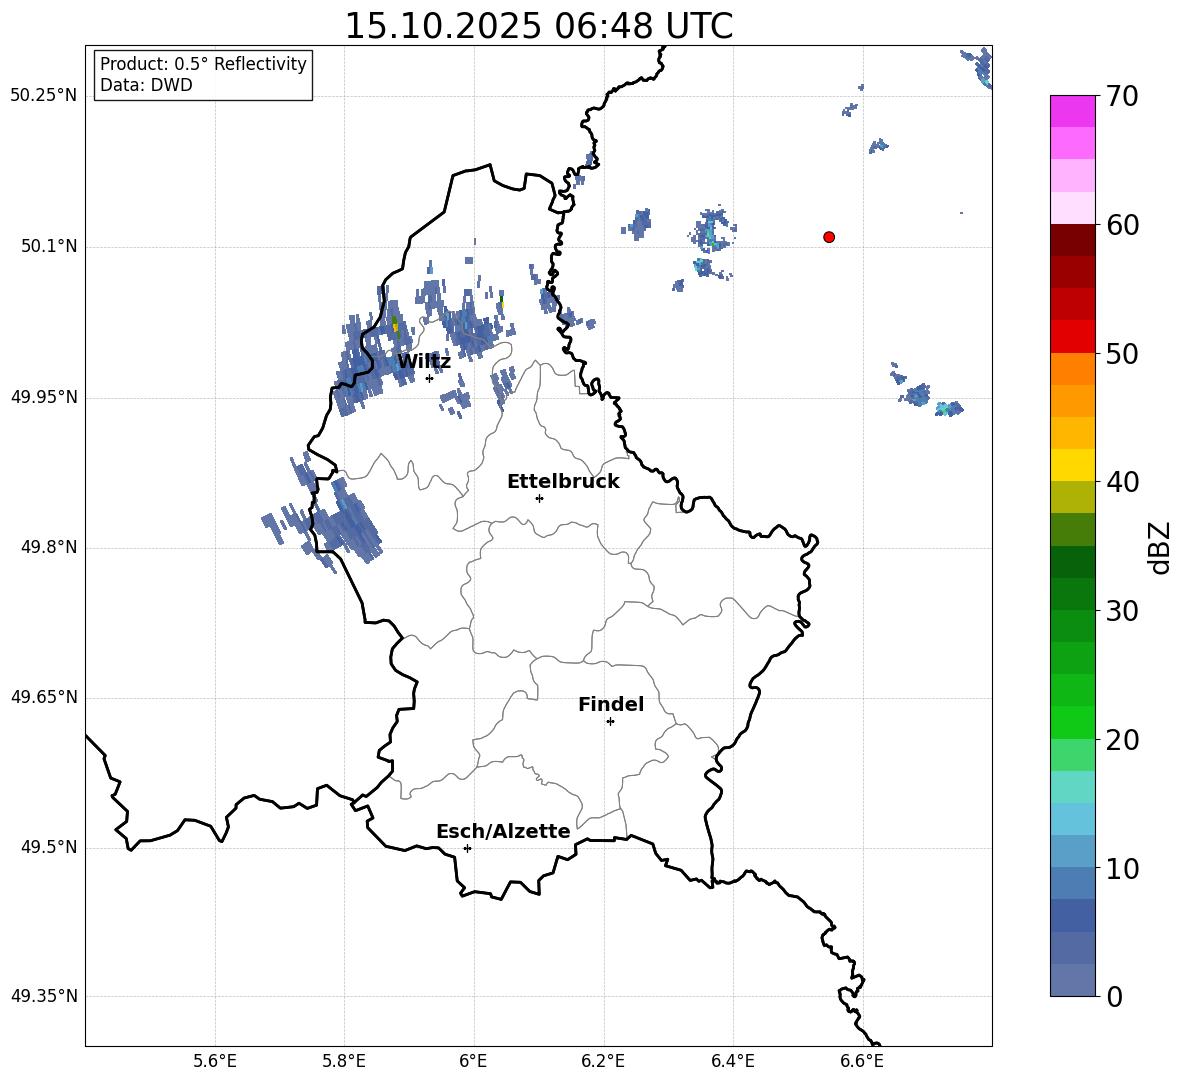Screen dimensions: 1184x1081
Task: Click the colorbar label 40
Action: click(x=1122, y=482)
